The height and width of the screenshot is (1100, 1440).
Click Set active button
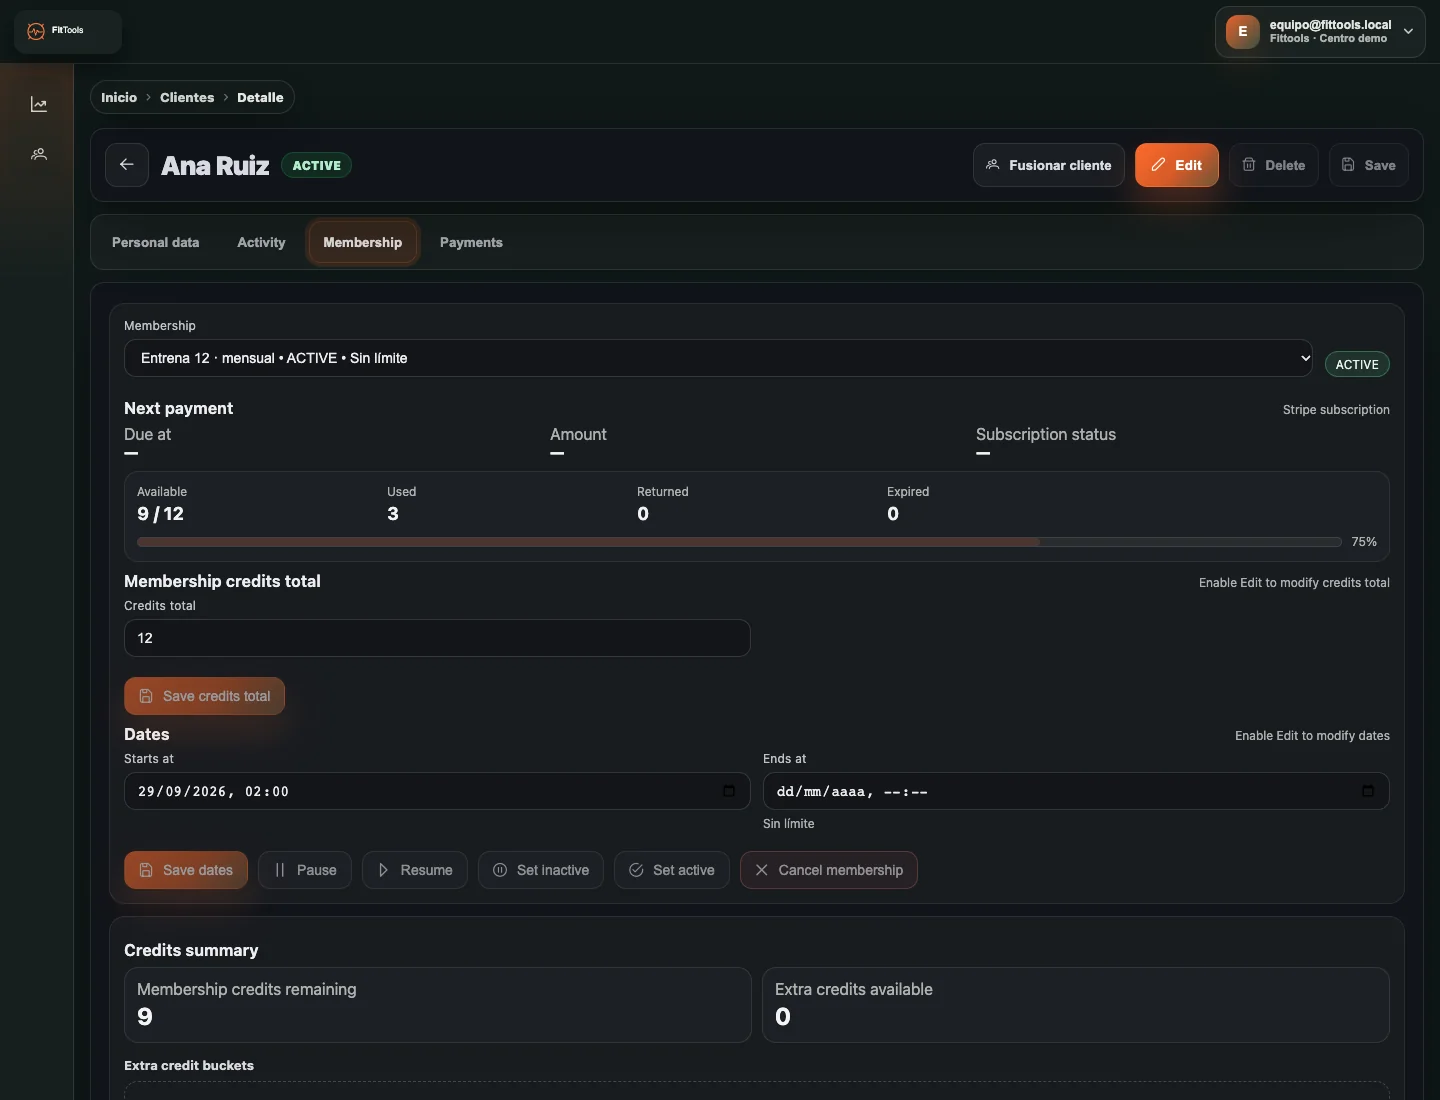[672, 870]
